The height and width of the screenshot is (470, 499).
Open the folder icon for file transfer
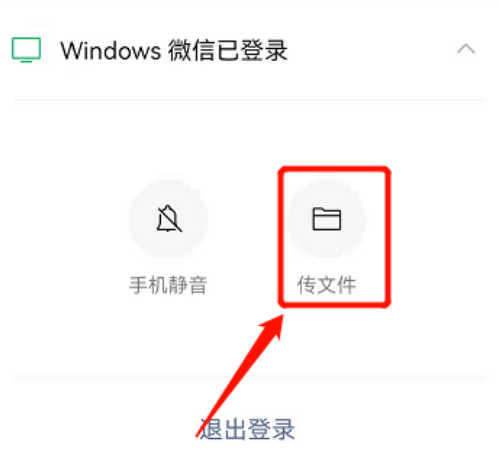[x=326, y=219]
